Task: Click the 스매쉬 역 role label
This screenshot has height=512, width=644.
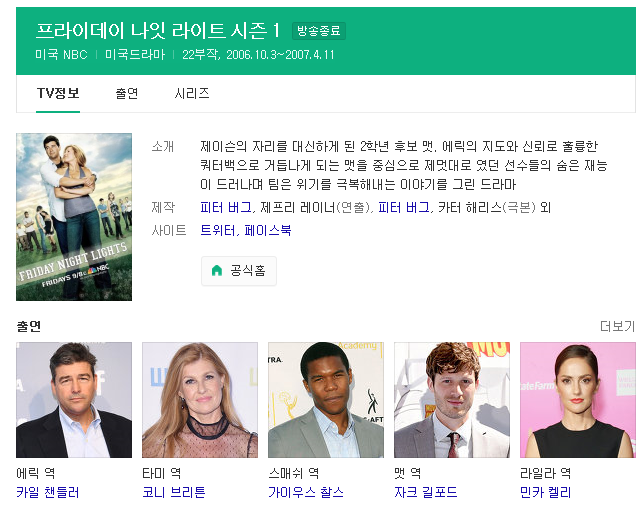Action: [x=294, y=473]
